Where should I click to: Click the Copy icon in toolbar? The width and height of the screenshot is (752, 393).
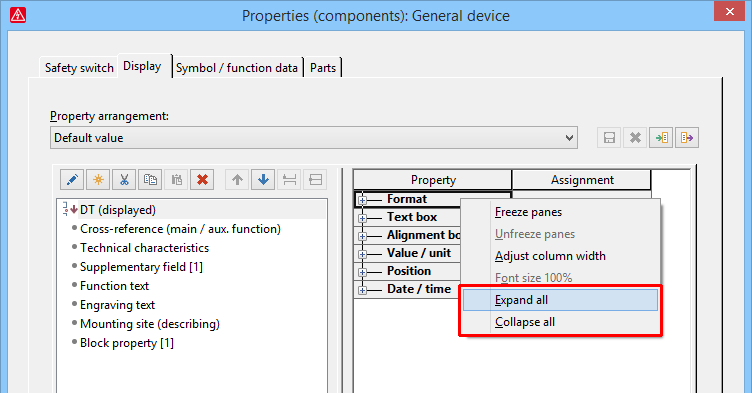(150, 180)
